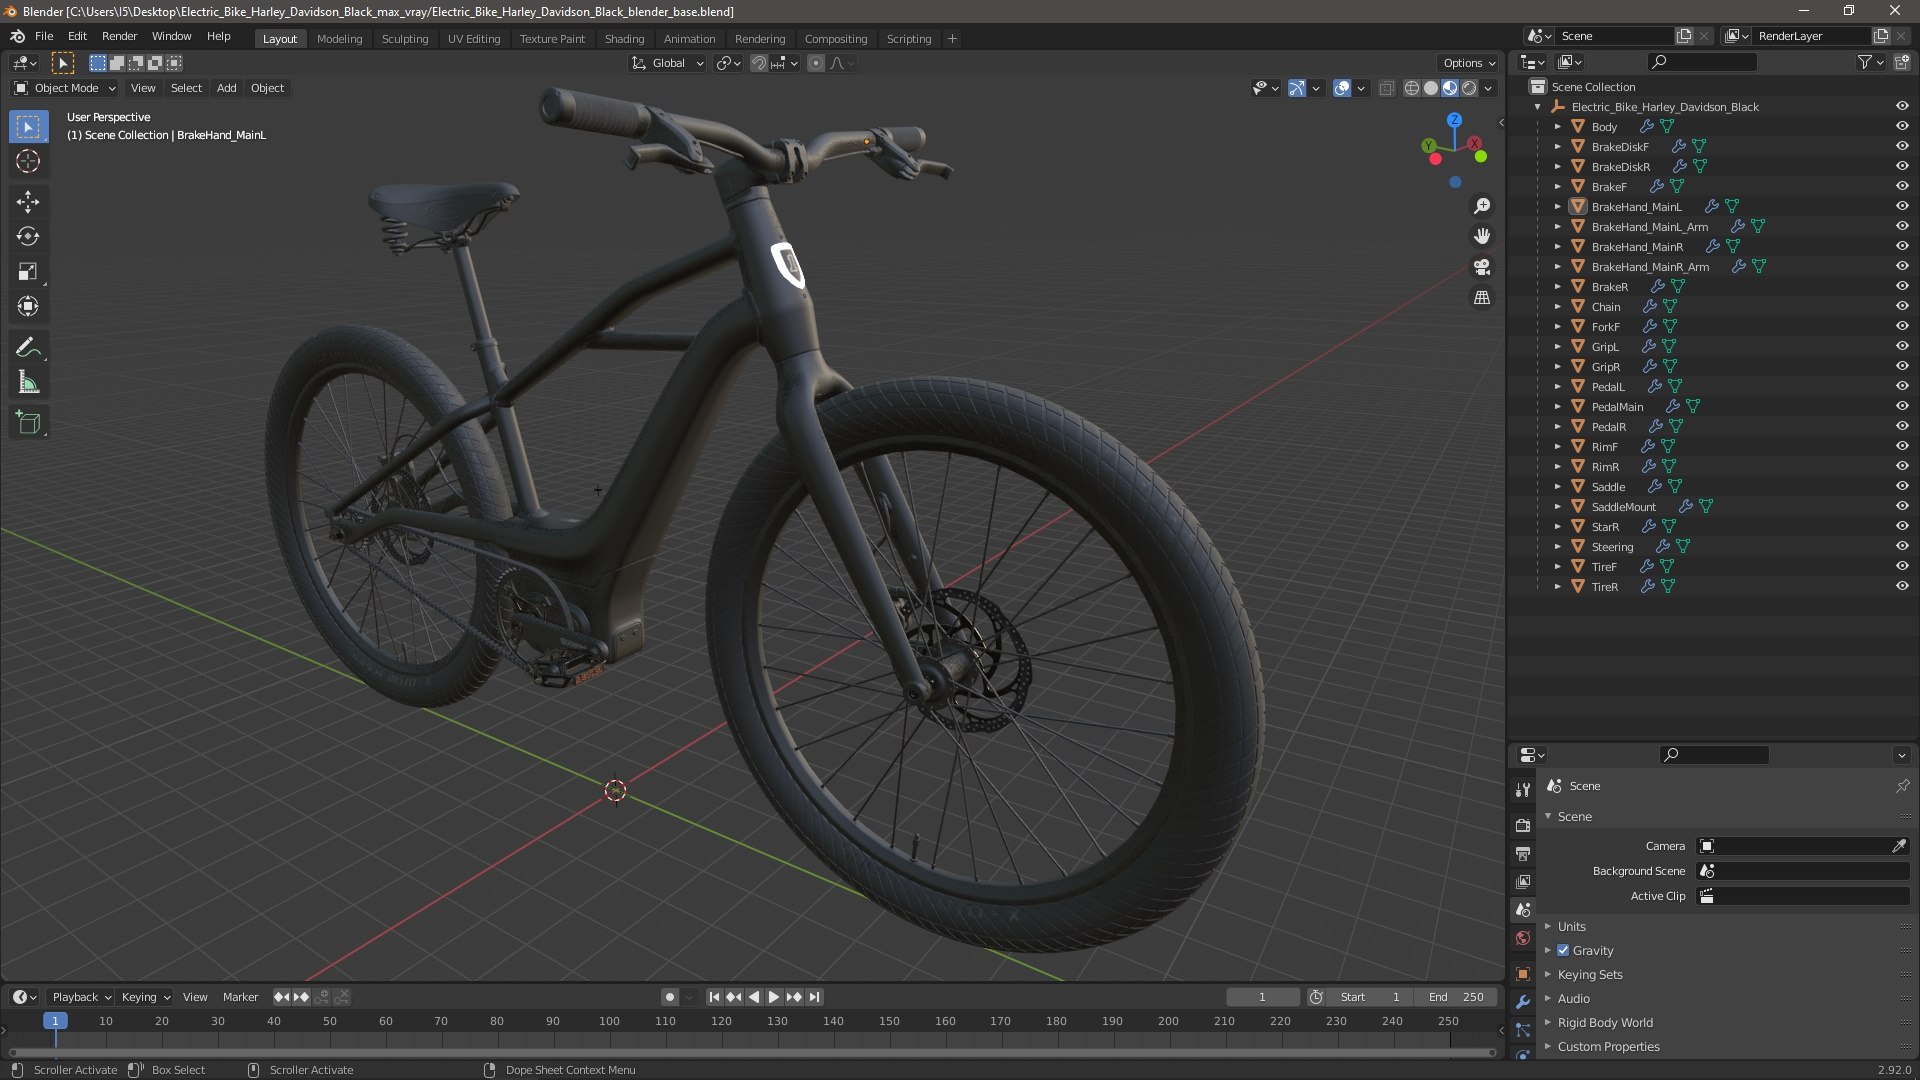1920x1080 pixels.
Task: Switch to wireframe viewport shading
Action: (1412, 88)
